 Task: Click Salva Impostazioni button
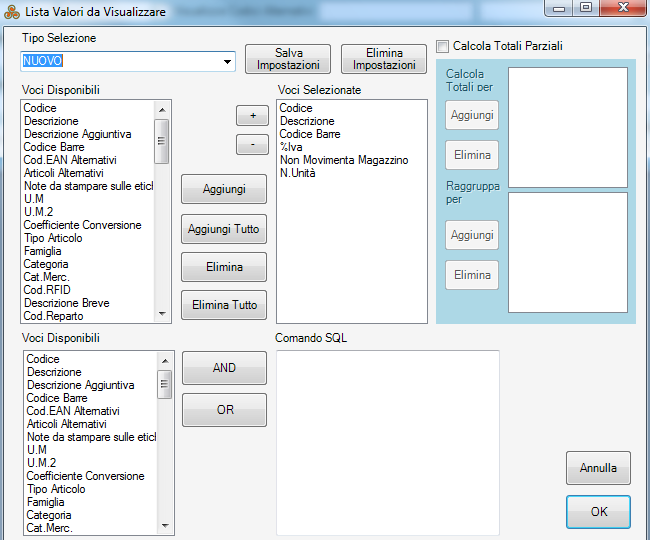pyautogui.click(x=288, y=59)
